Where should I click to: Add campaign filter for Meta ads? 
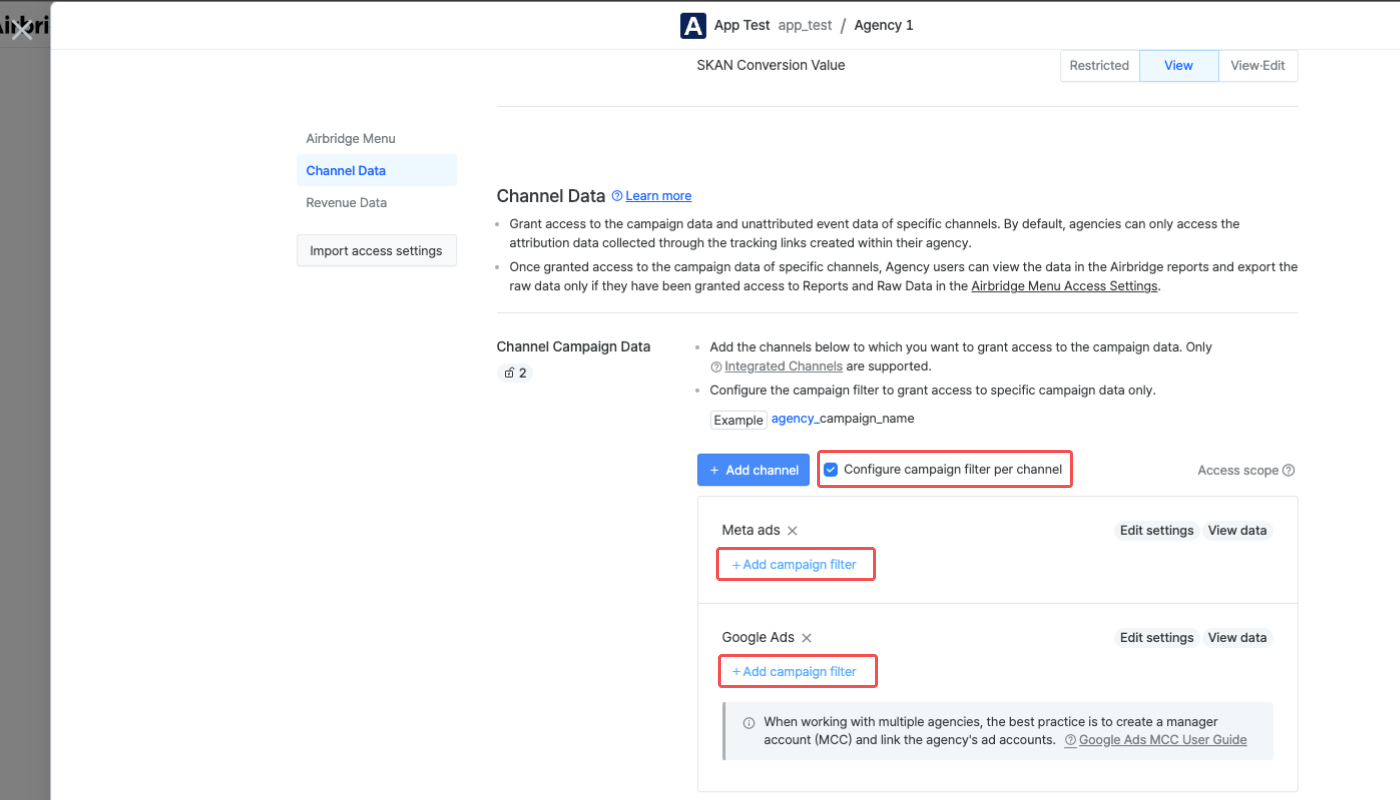tap(795, 564)
